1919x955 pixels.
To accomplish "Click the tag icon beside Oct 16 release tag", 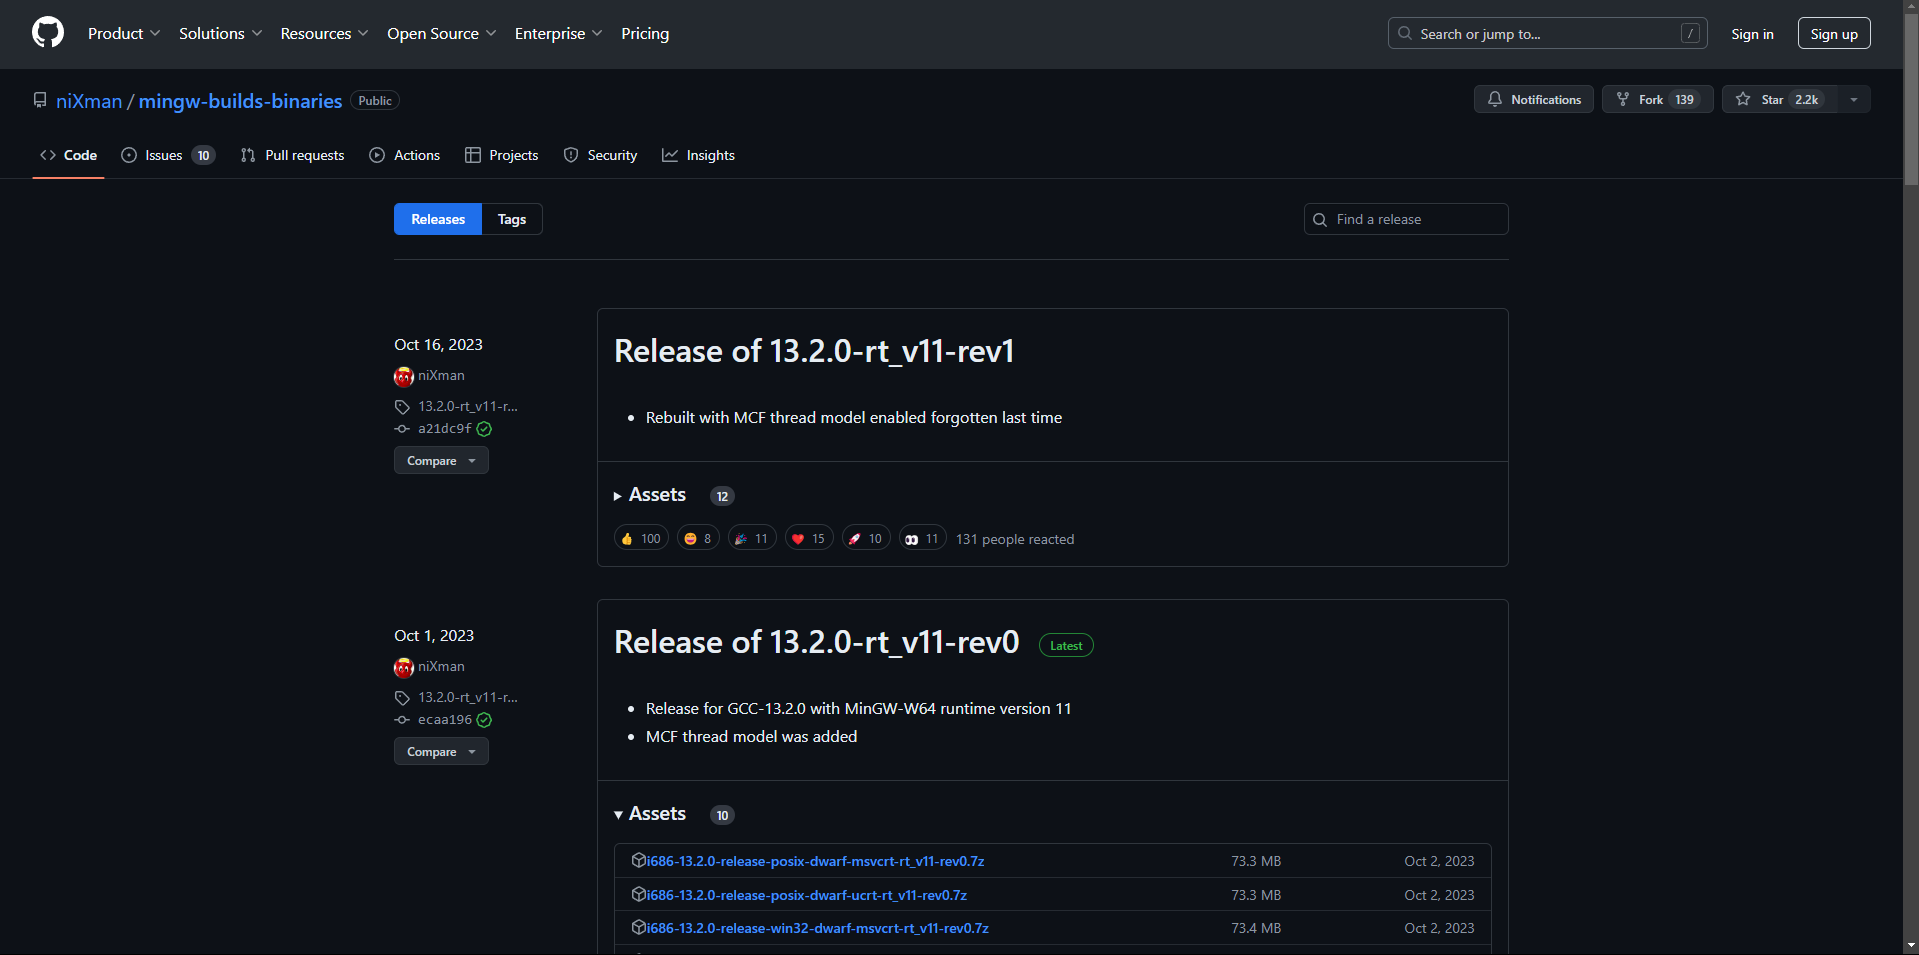I will tap(402, 407).
